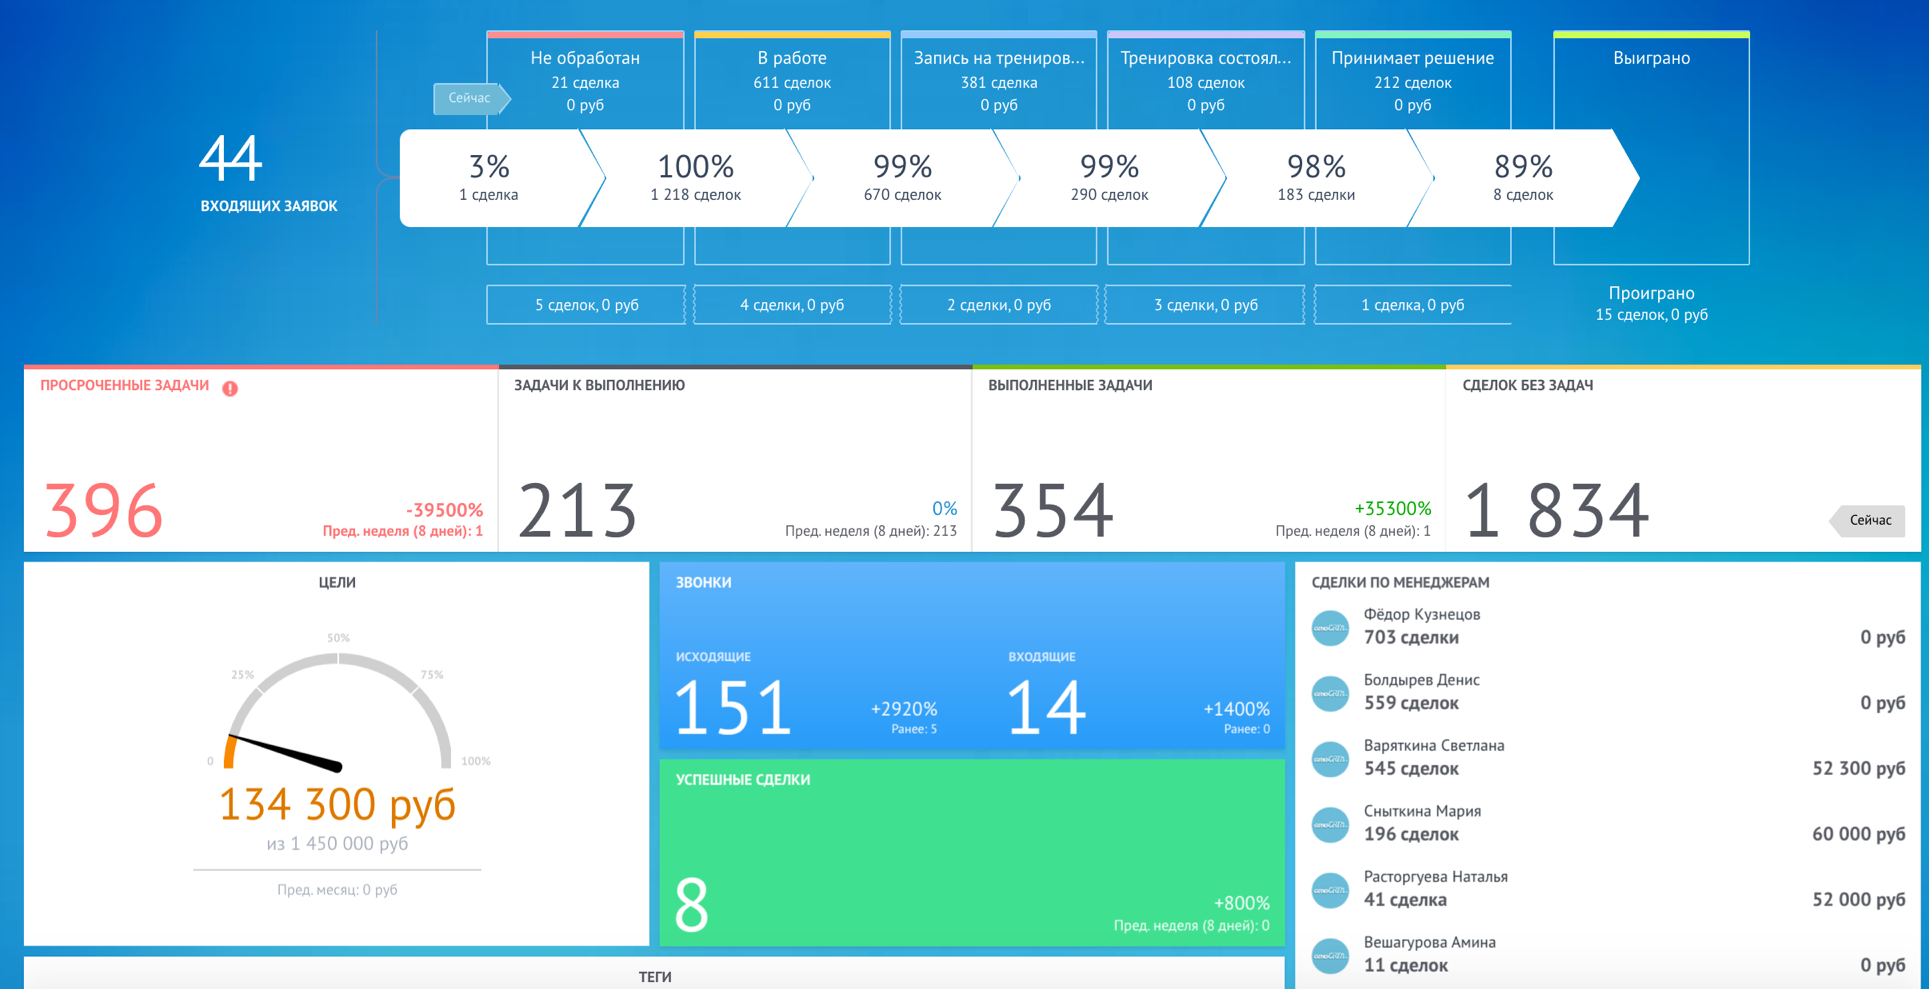Click Фёдор Кузнецов's avatar icon

coord(1330,628)
